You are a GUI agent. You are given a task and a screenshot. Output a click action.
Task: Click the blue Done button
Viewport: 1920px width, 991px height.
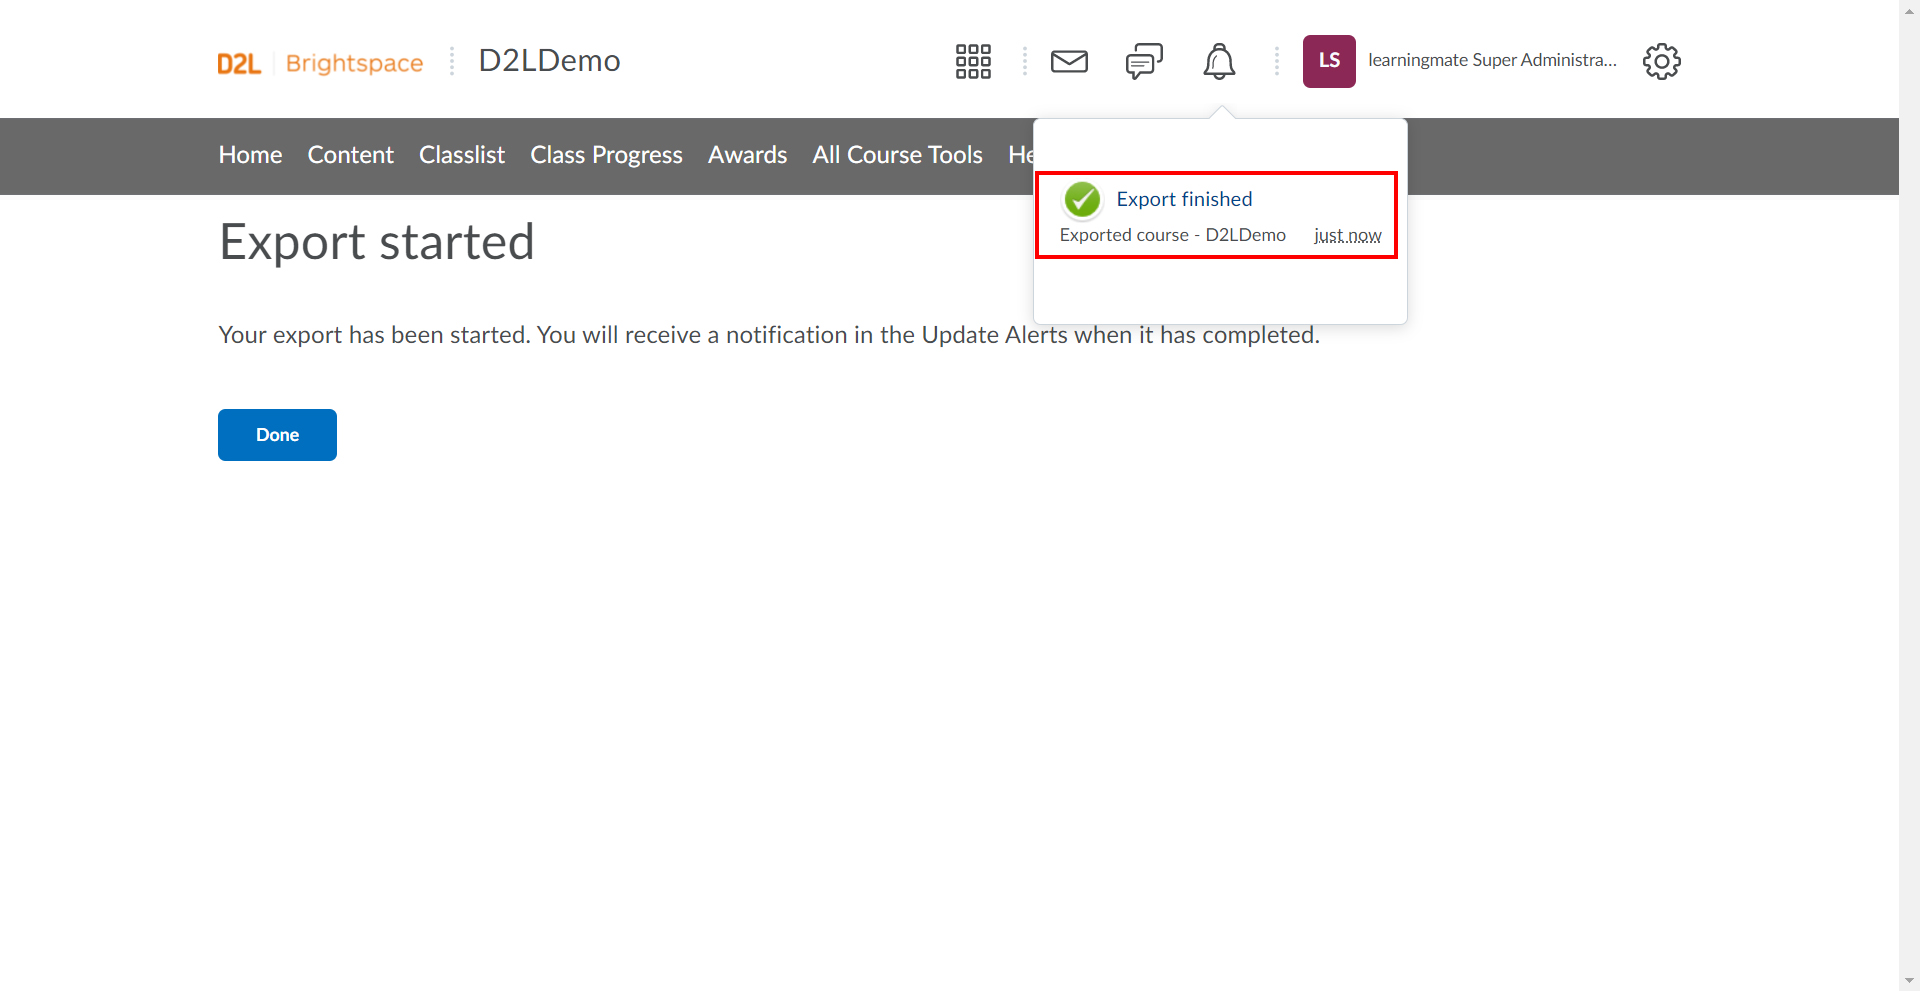(277, 435)
